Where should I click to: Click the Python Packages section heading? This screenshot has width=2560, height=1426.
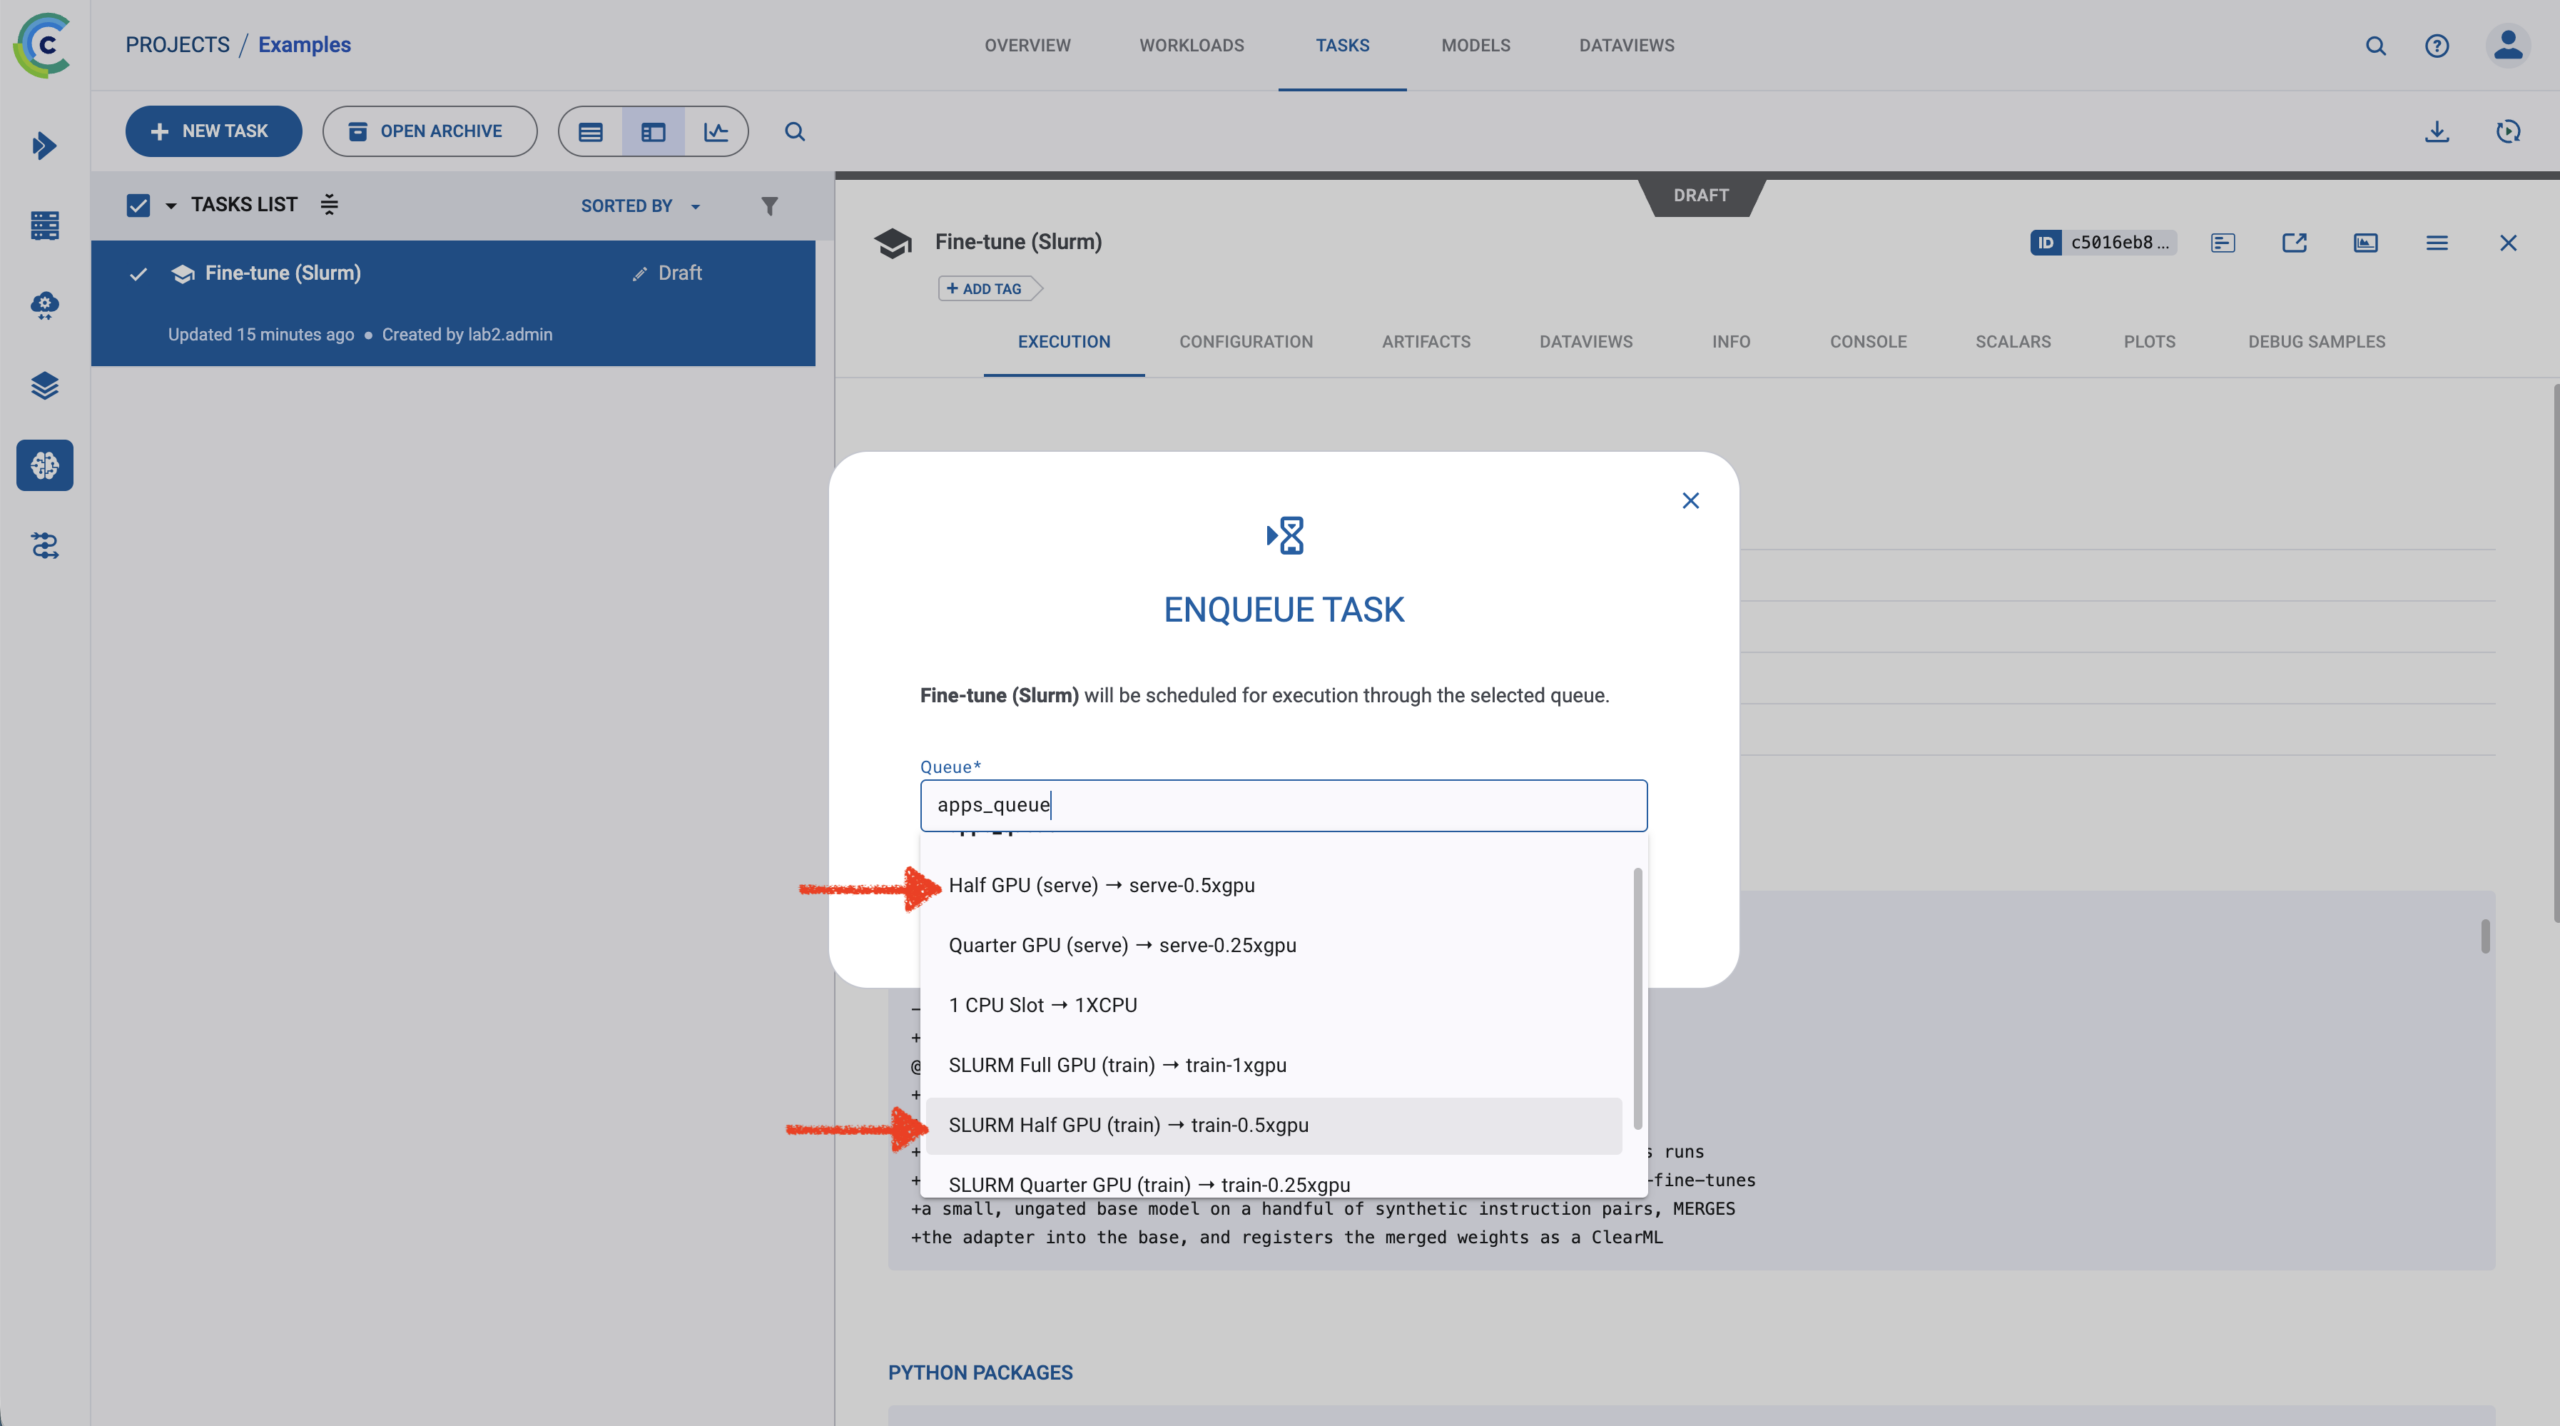point(980,1373)
